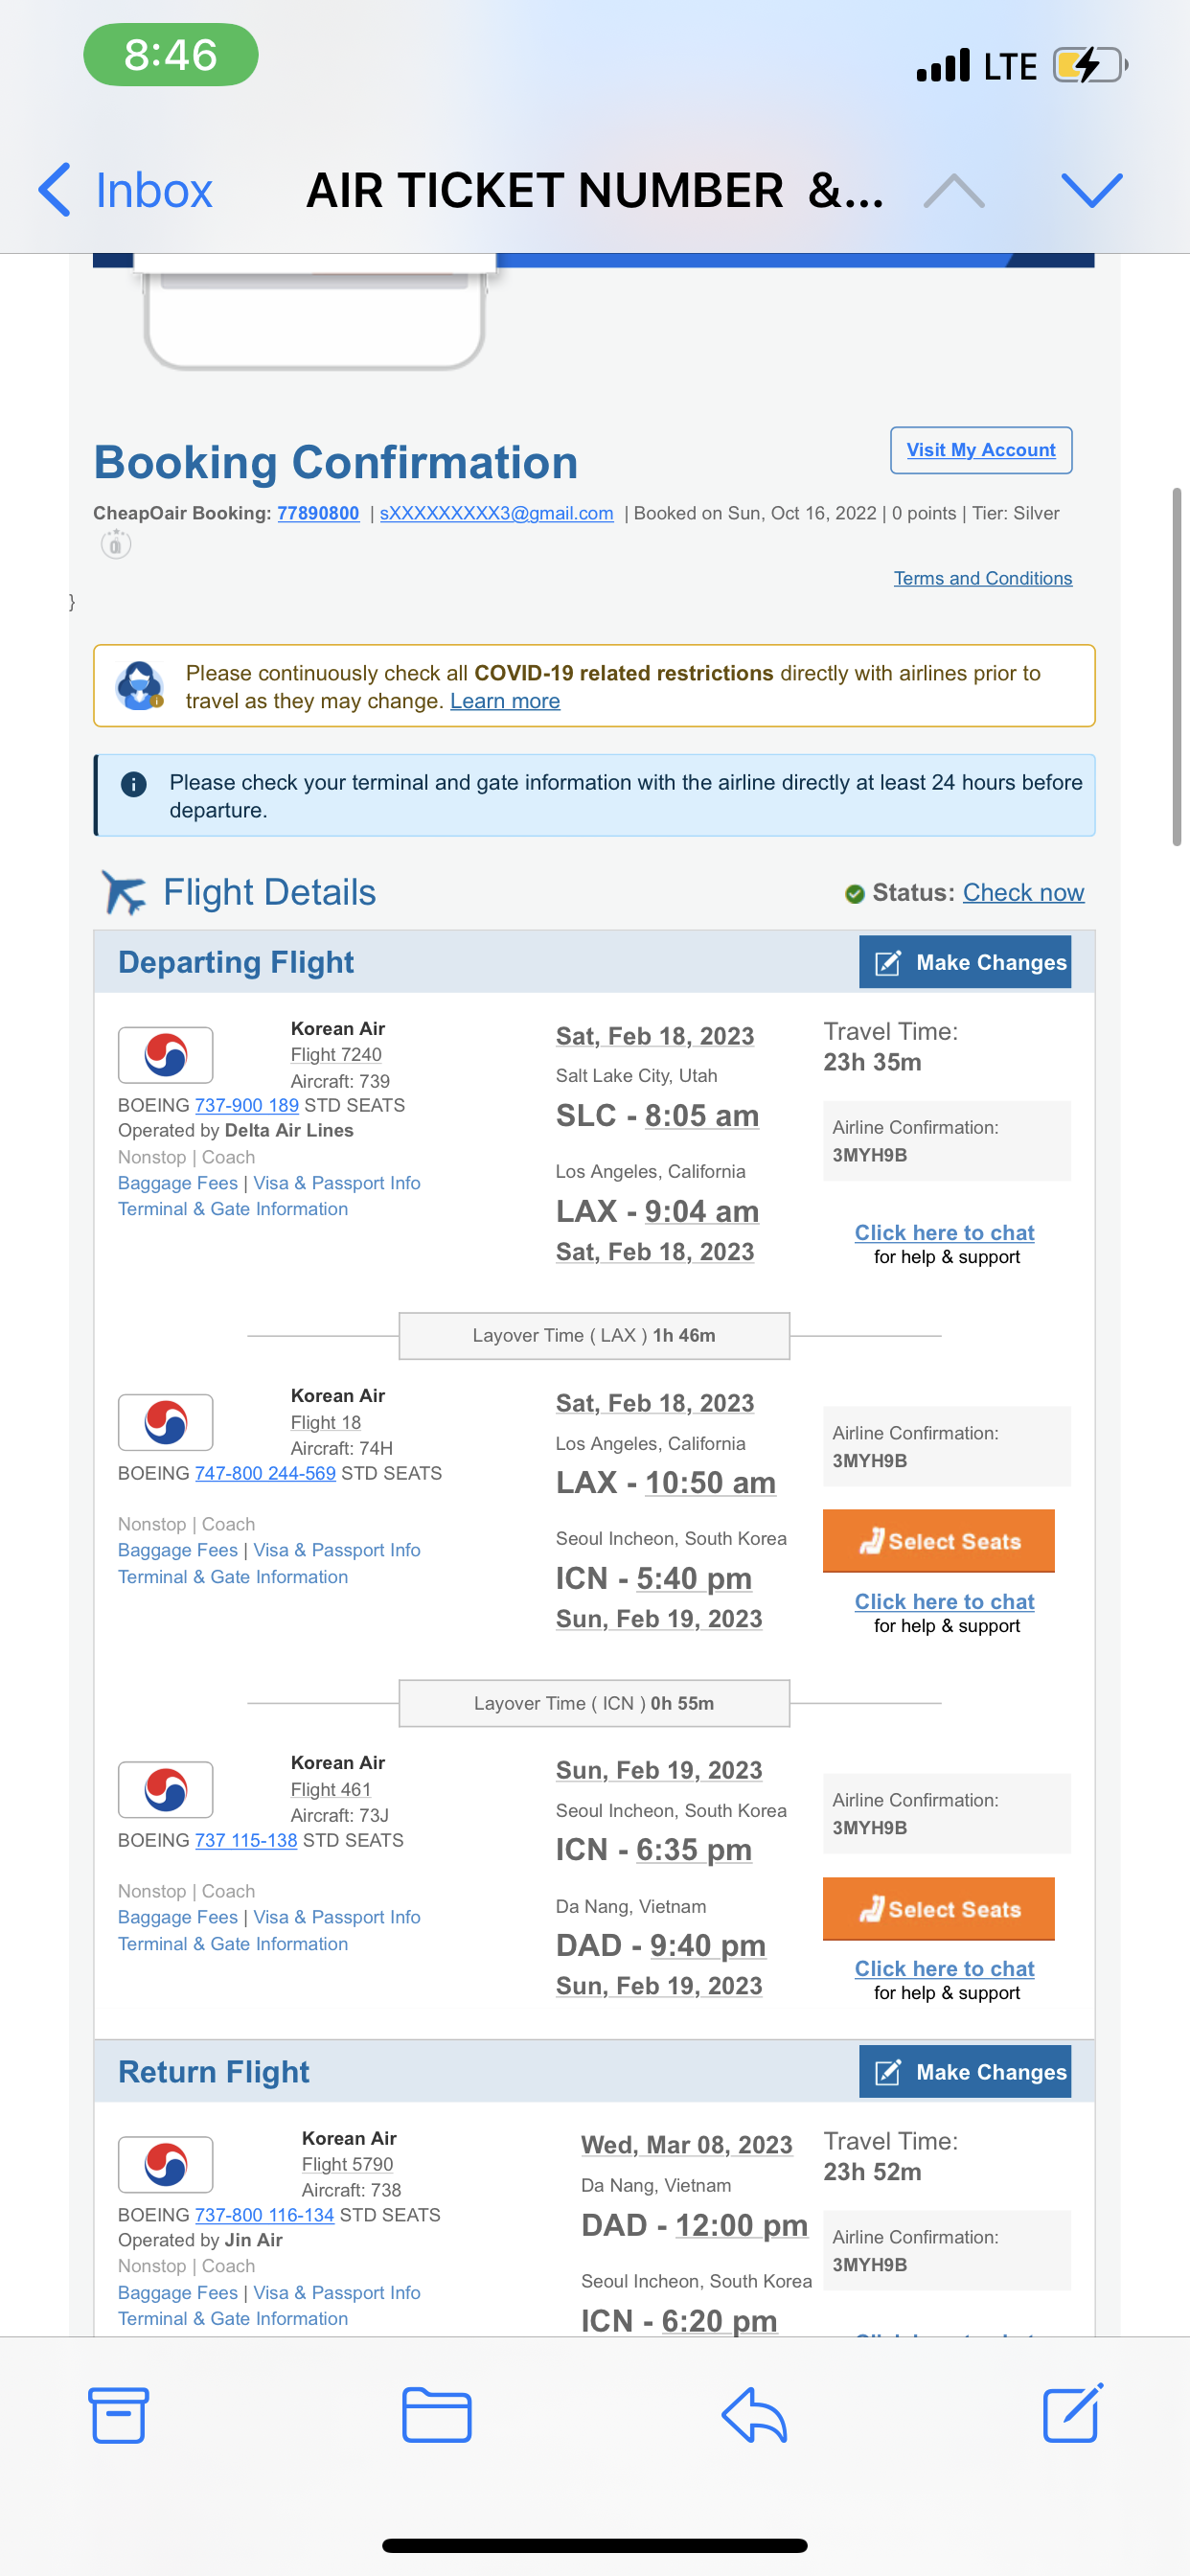Select Seats for LAX to ICN flight
The width and height of the screenshot is (1190, 2576).
(938, 1541)
